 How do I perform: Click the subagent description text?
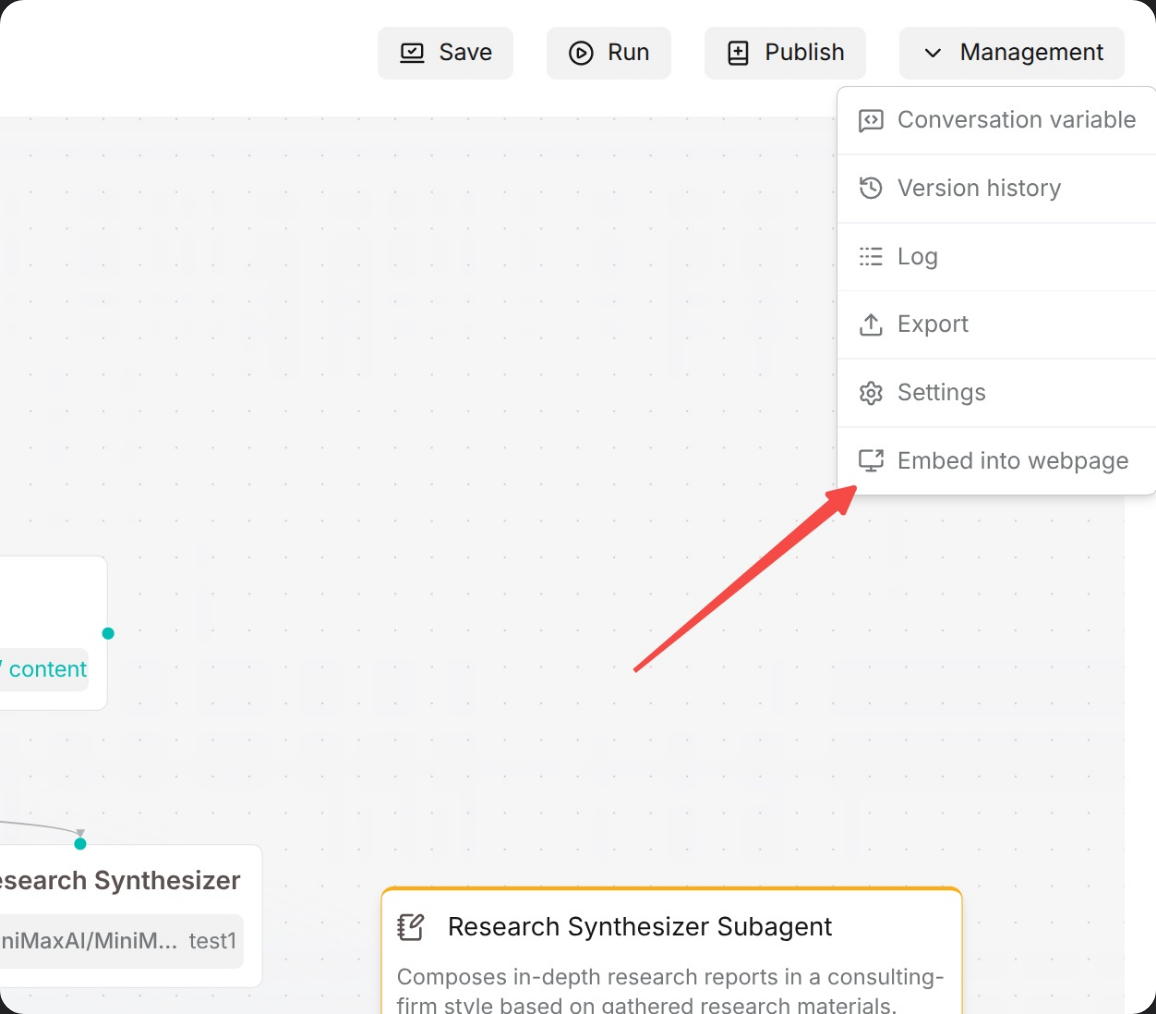click(x=670, y=990)
